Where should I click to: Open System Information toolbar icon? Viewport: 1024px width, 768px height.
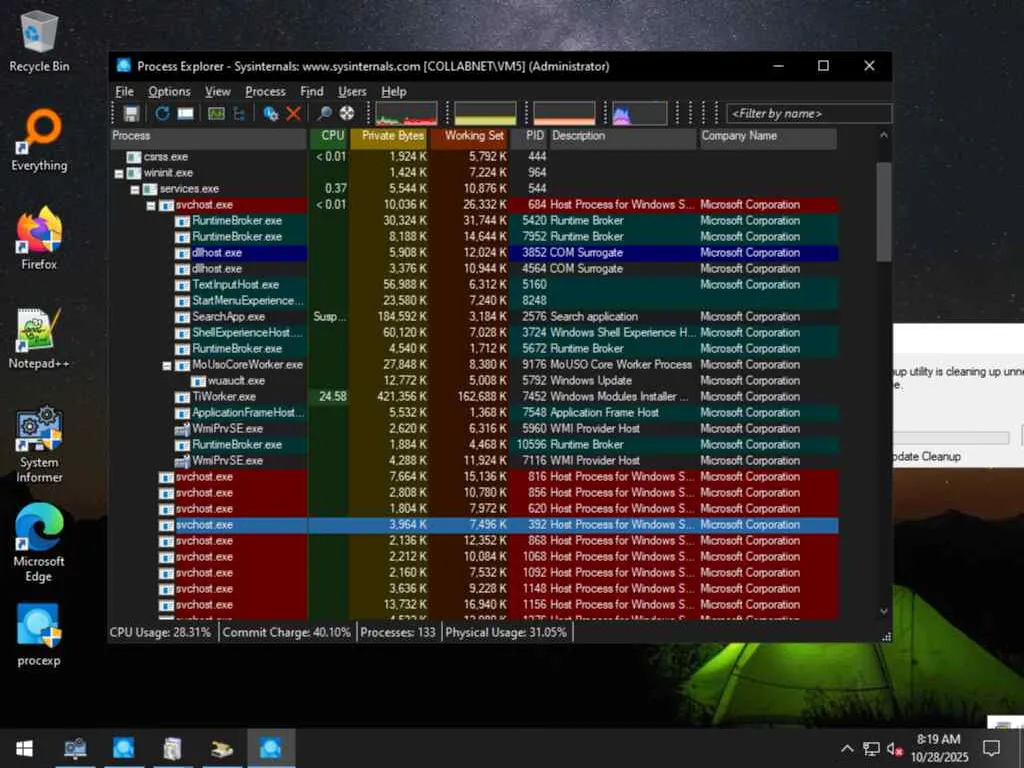(x=216, y=114)
